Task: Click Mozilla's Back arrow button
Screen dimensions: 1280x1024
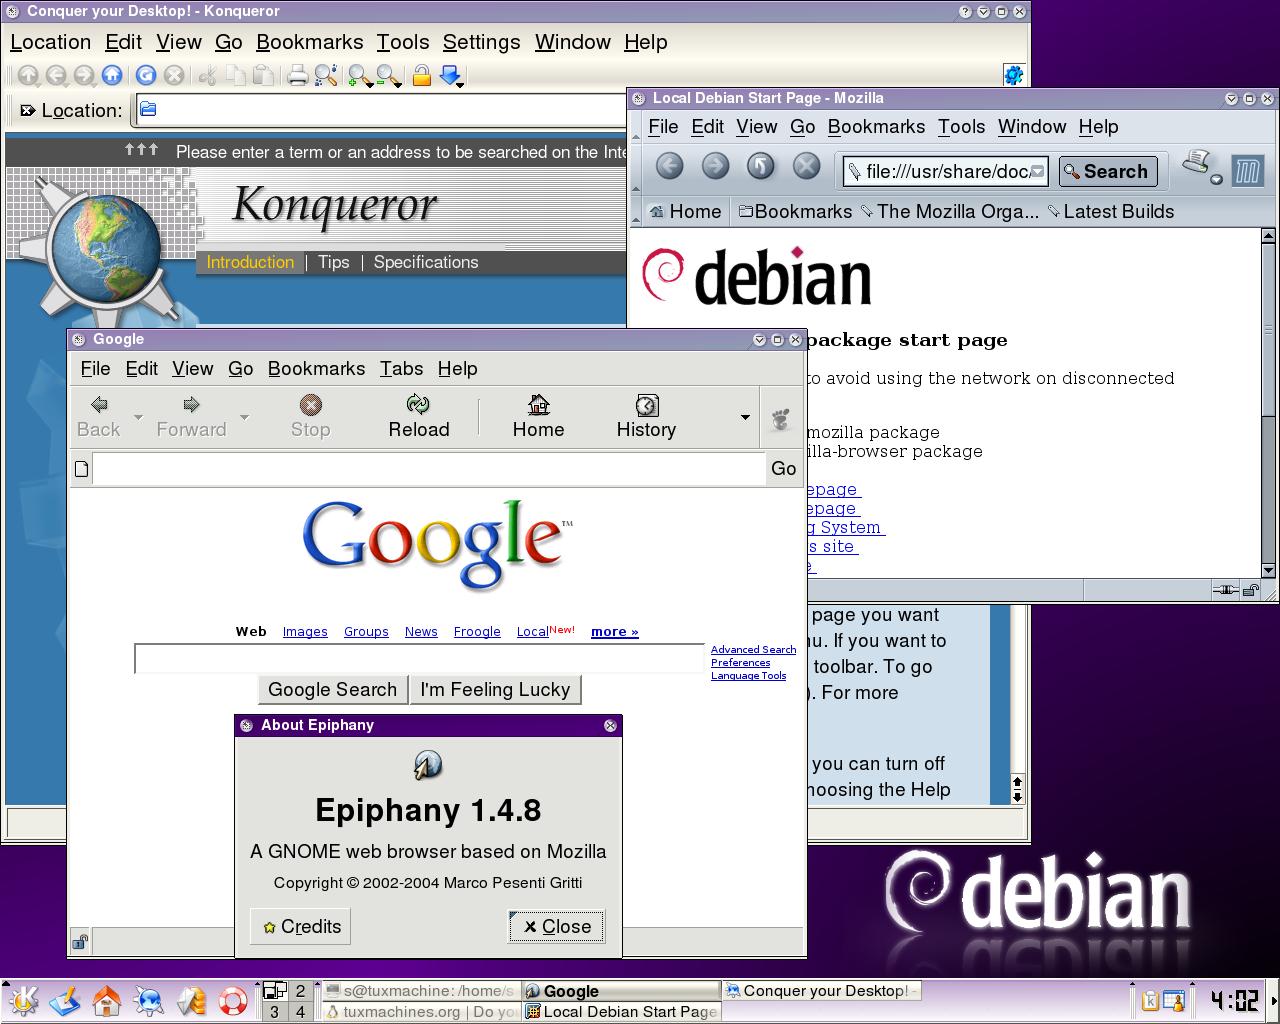Action: (x=669, y=167)
